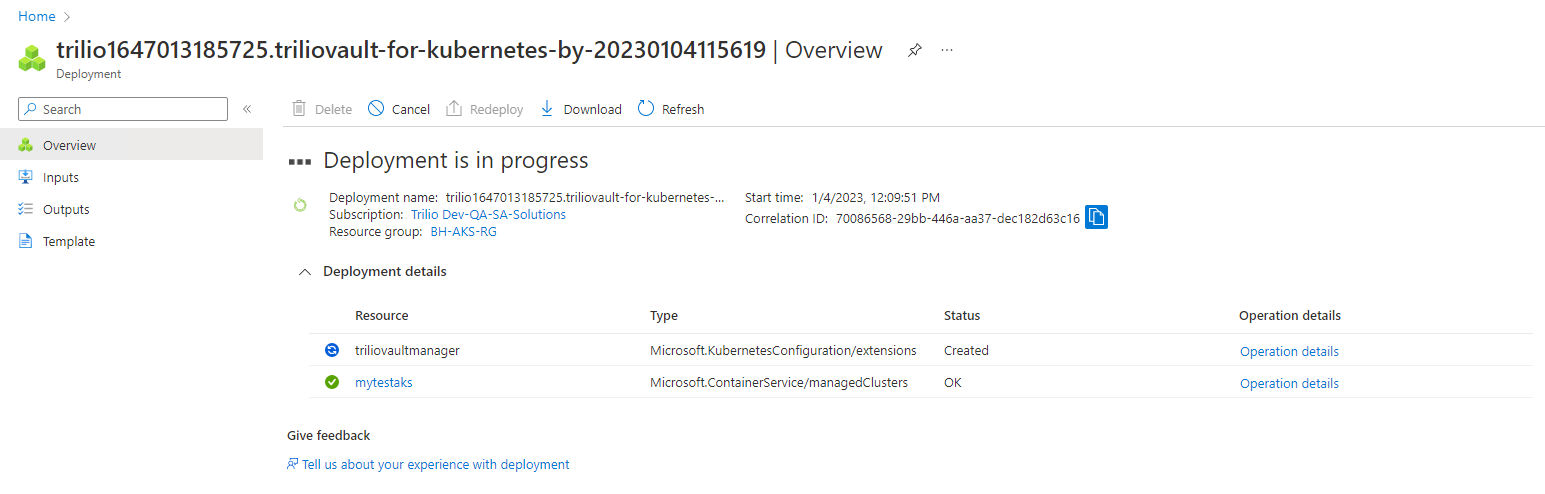Download the deployment from toolbar
This screenshot has height=494, width=1545.
coord(581,109)
